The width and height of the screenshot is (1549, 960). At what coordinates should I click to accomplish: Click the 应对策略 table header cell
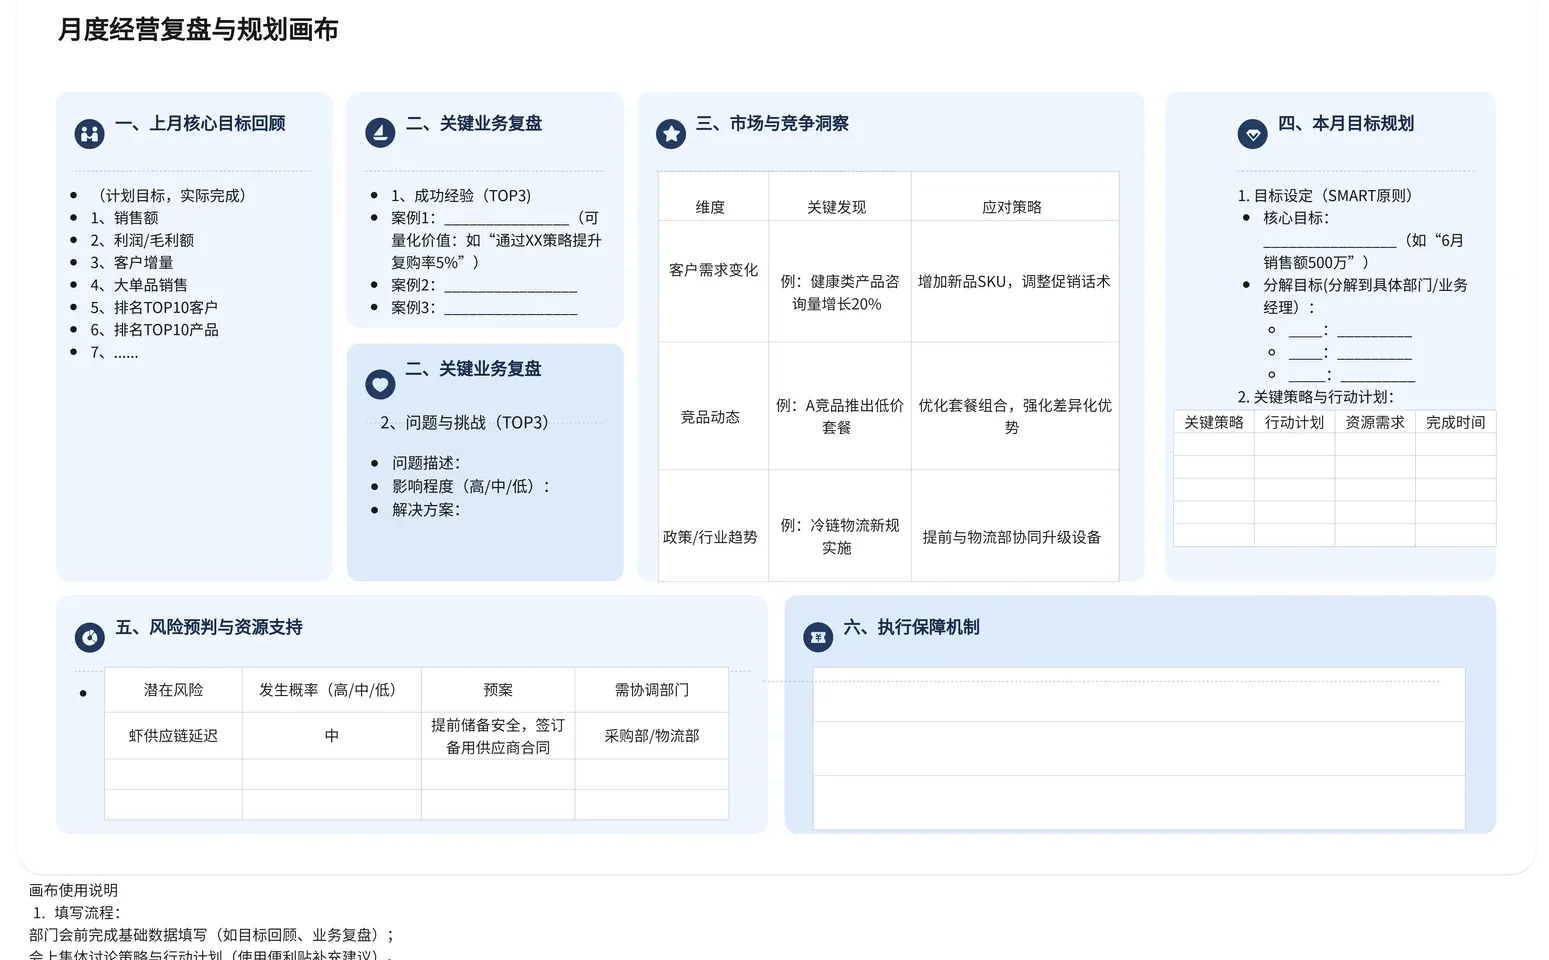(x=1012, y=206)
